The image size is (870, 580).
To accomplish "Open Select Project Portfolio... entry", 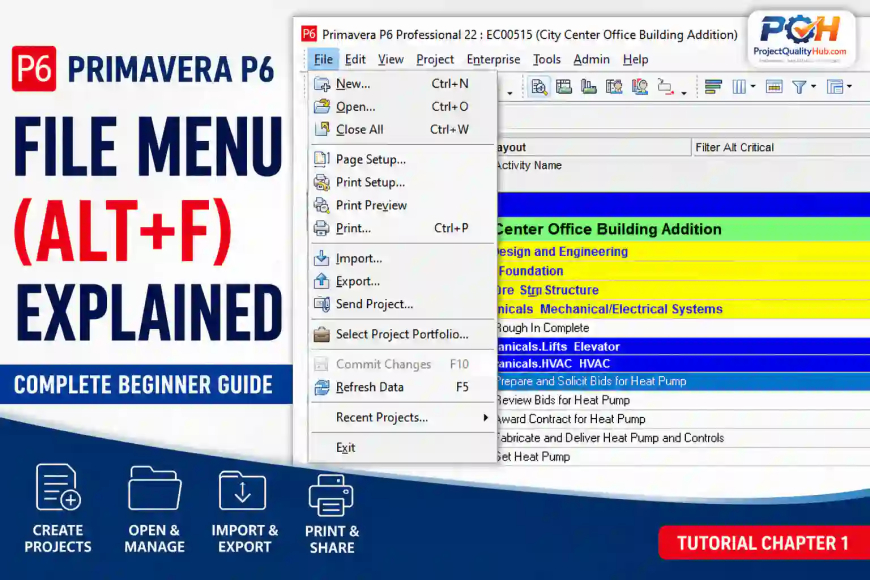I will tap(402, 334).
